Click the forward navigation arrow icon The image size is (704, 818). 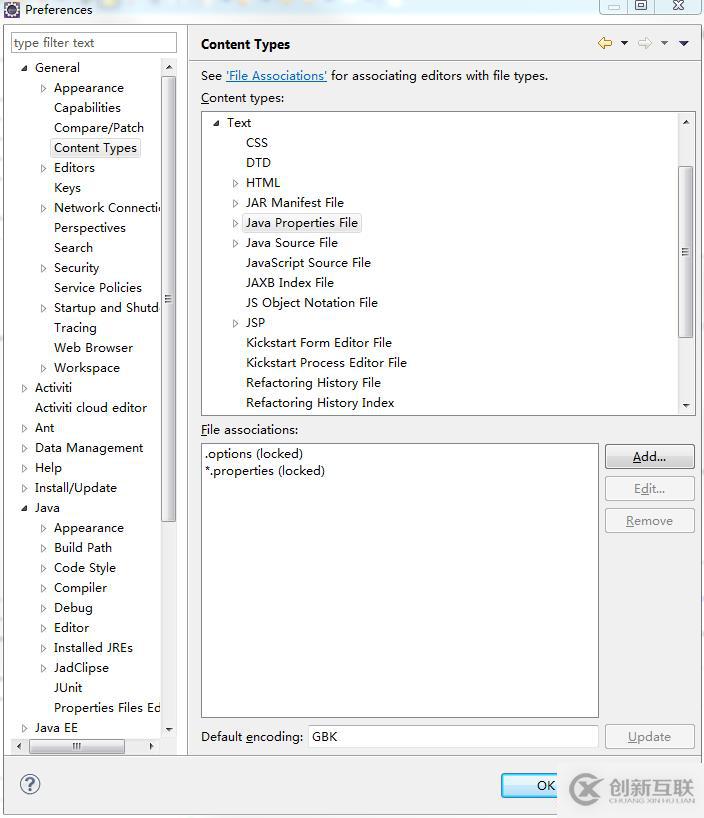click(645, 43)
